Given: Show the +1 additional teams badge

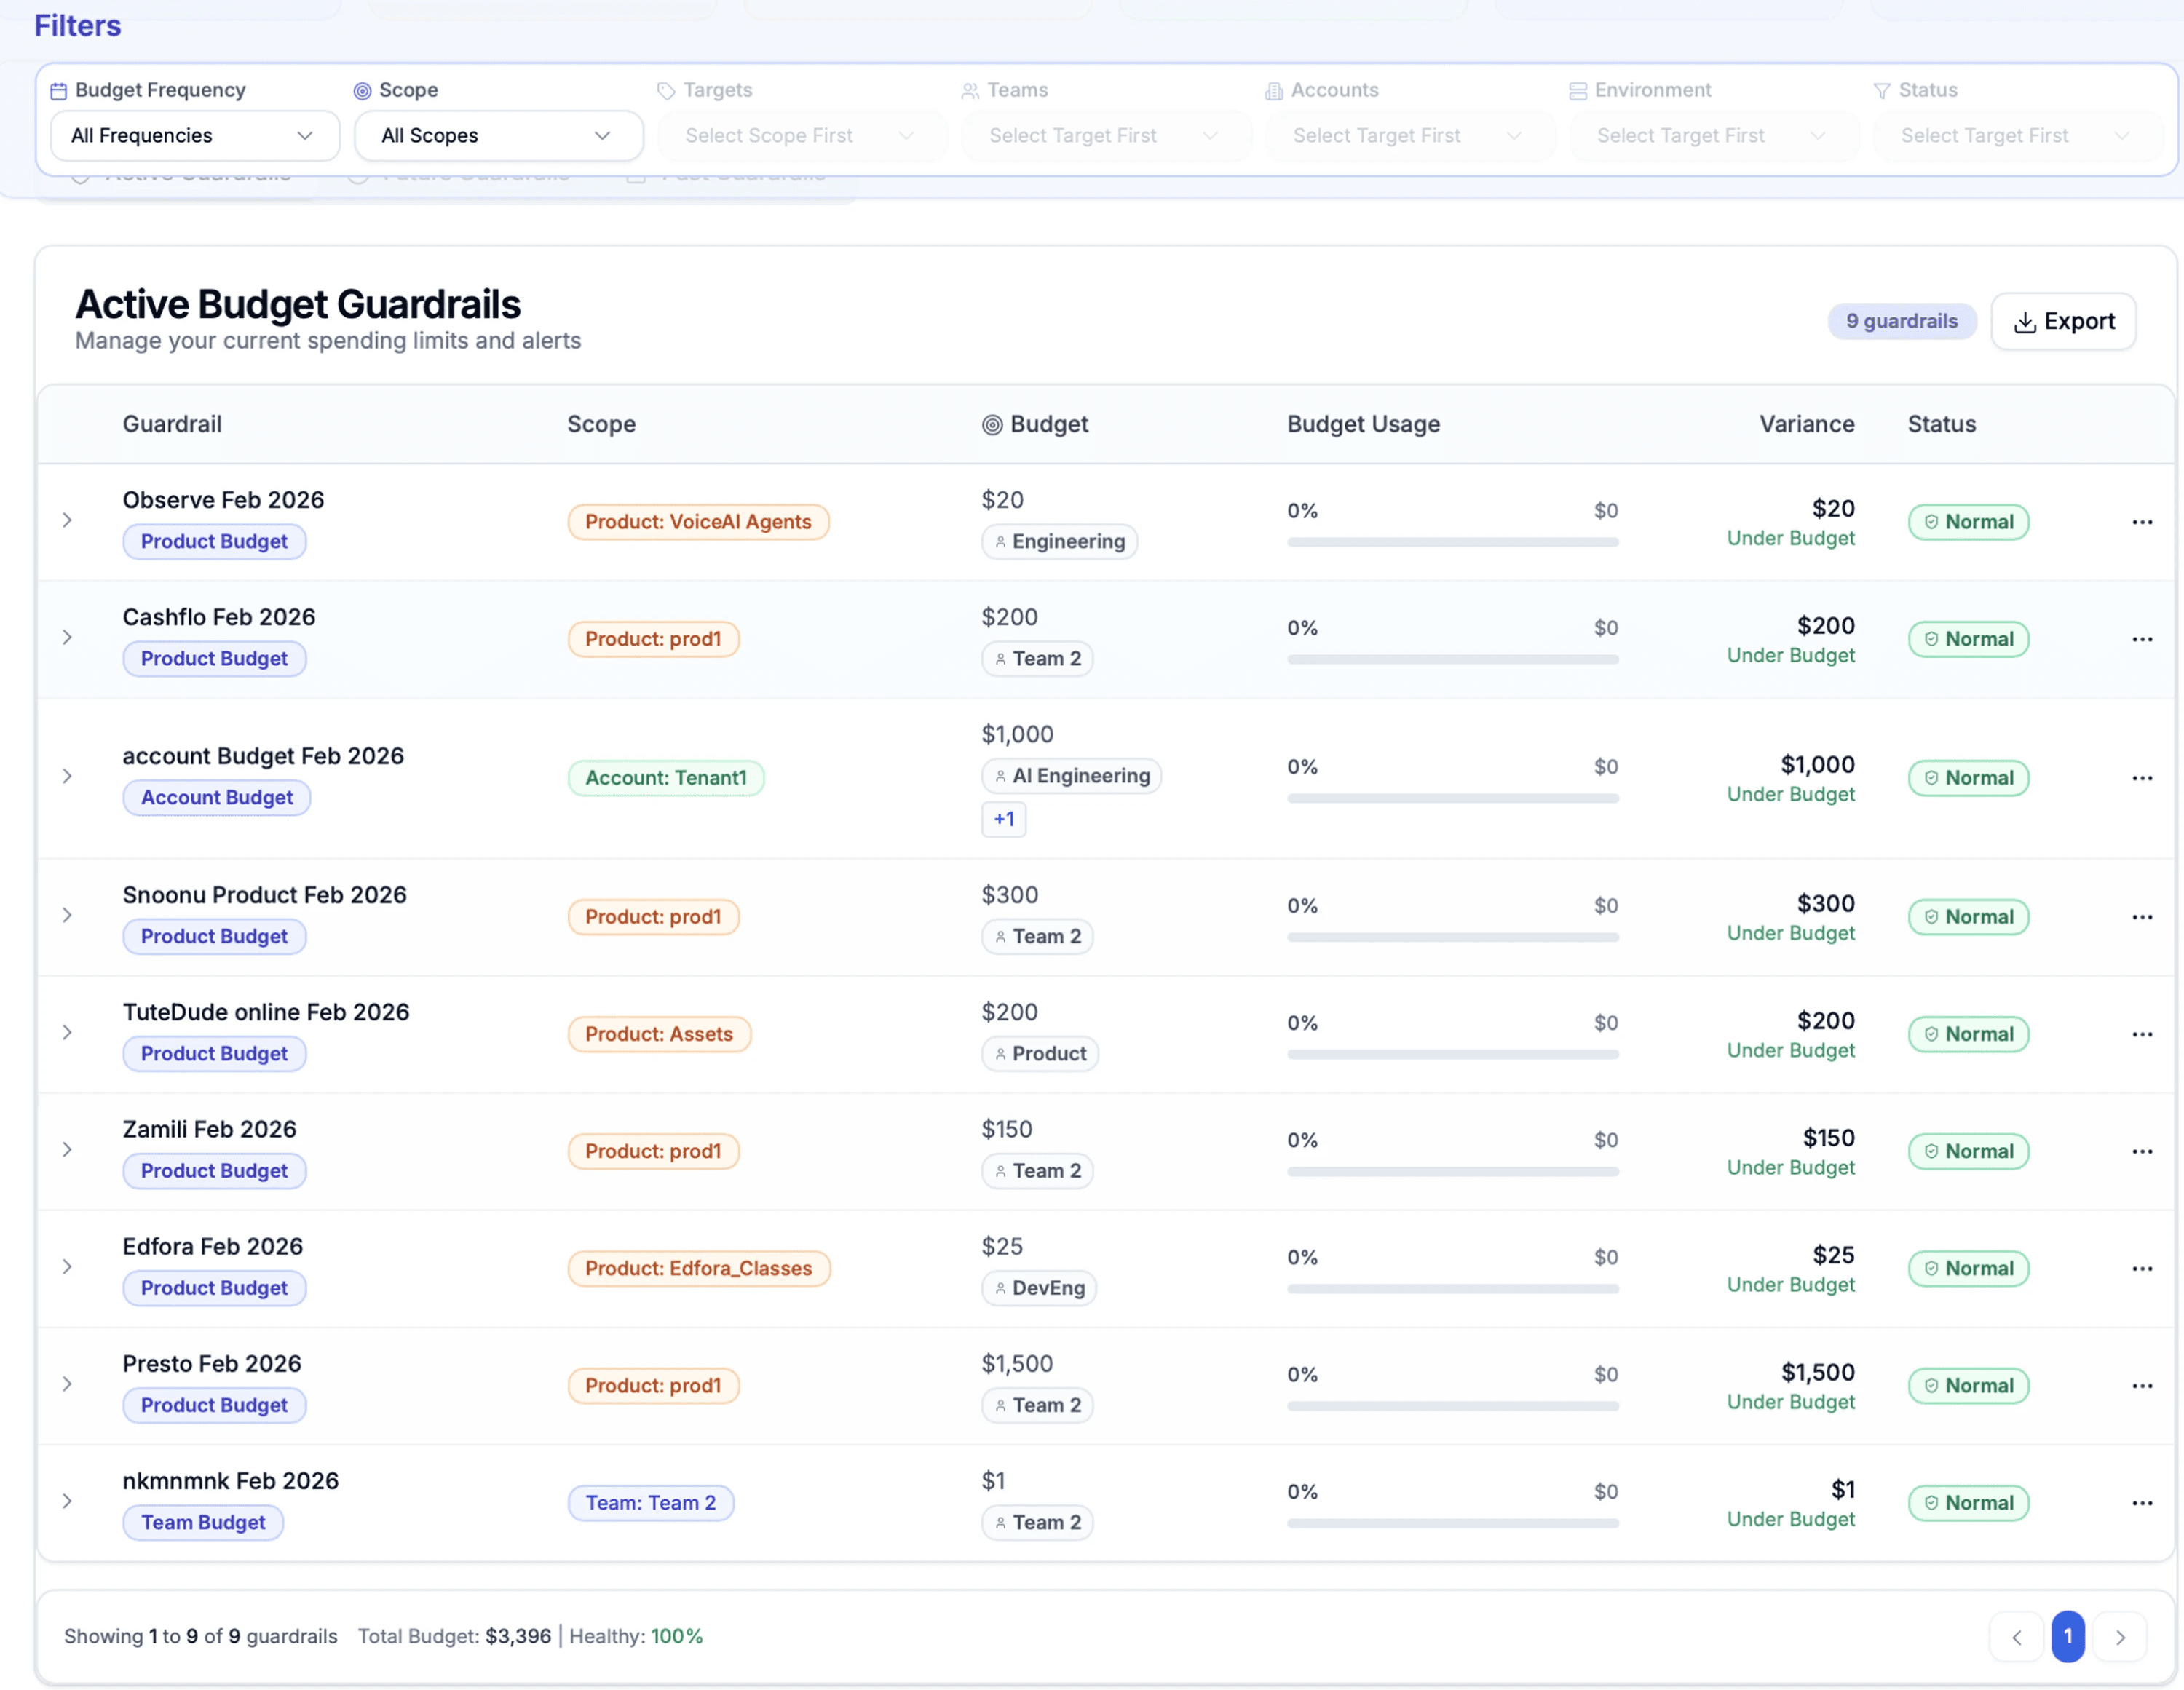Looking at the screenshot, I should 1003,819.
